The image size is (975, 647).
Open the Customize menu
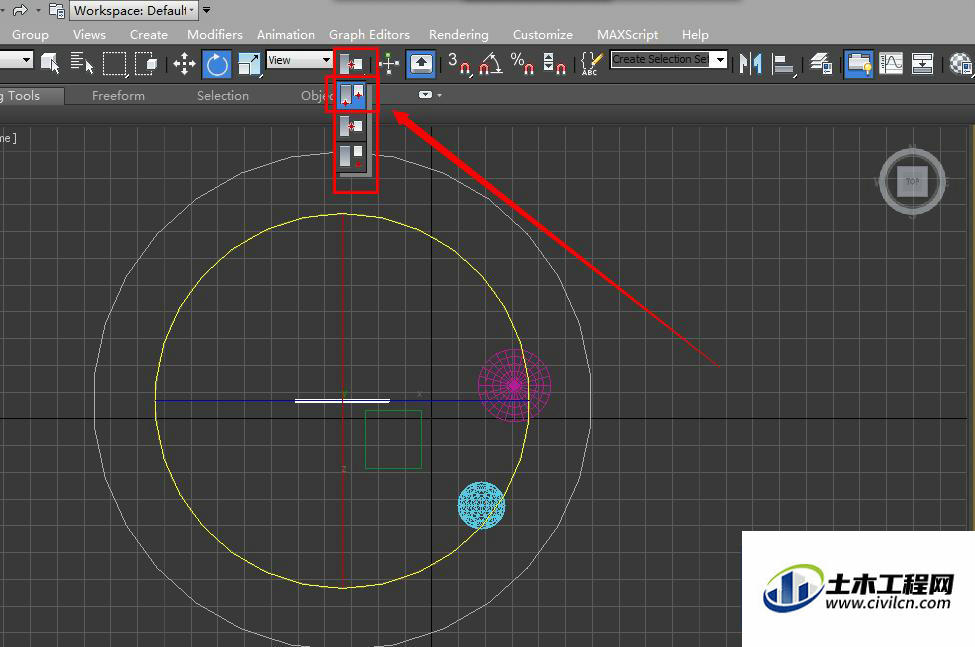point(542,35)
